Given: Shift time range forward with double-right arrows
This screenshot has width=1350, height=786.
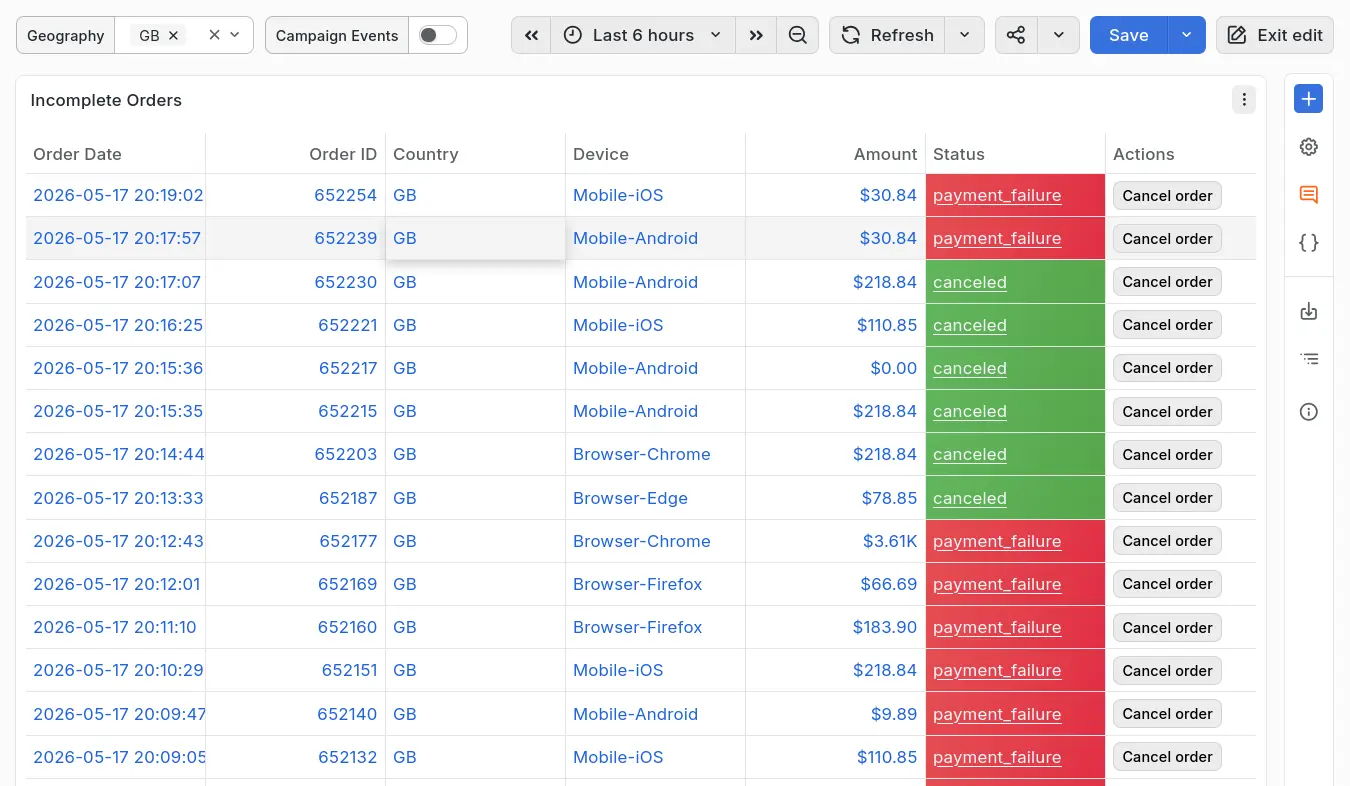Looking at the screenshot, I should (756, 35).
